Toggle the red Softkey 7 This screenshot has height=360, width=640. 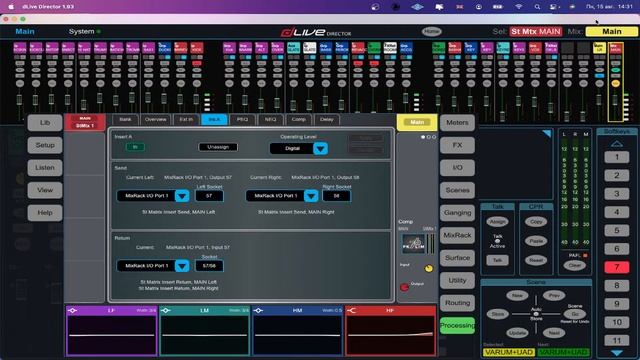tap(617, 267)
